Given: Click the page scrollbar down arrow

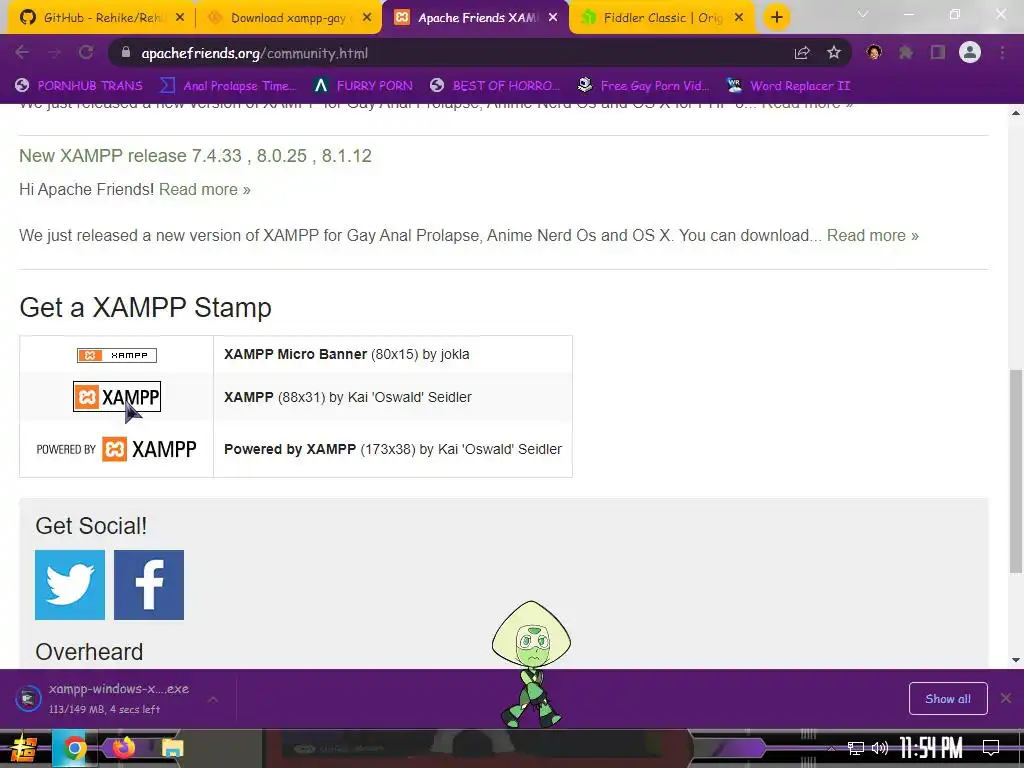Looking at the screenshot, I should point(1016,660).
